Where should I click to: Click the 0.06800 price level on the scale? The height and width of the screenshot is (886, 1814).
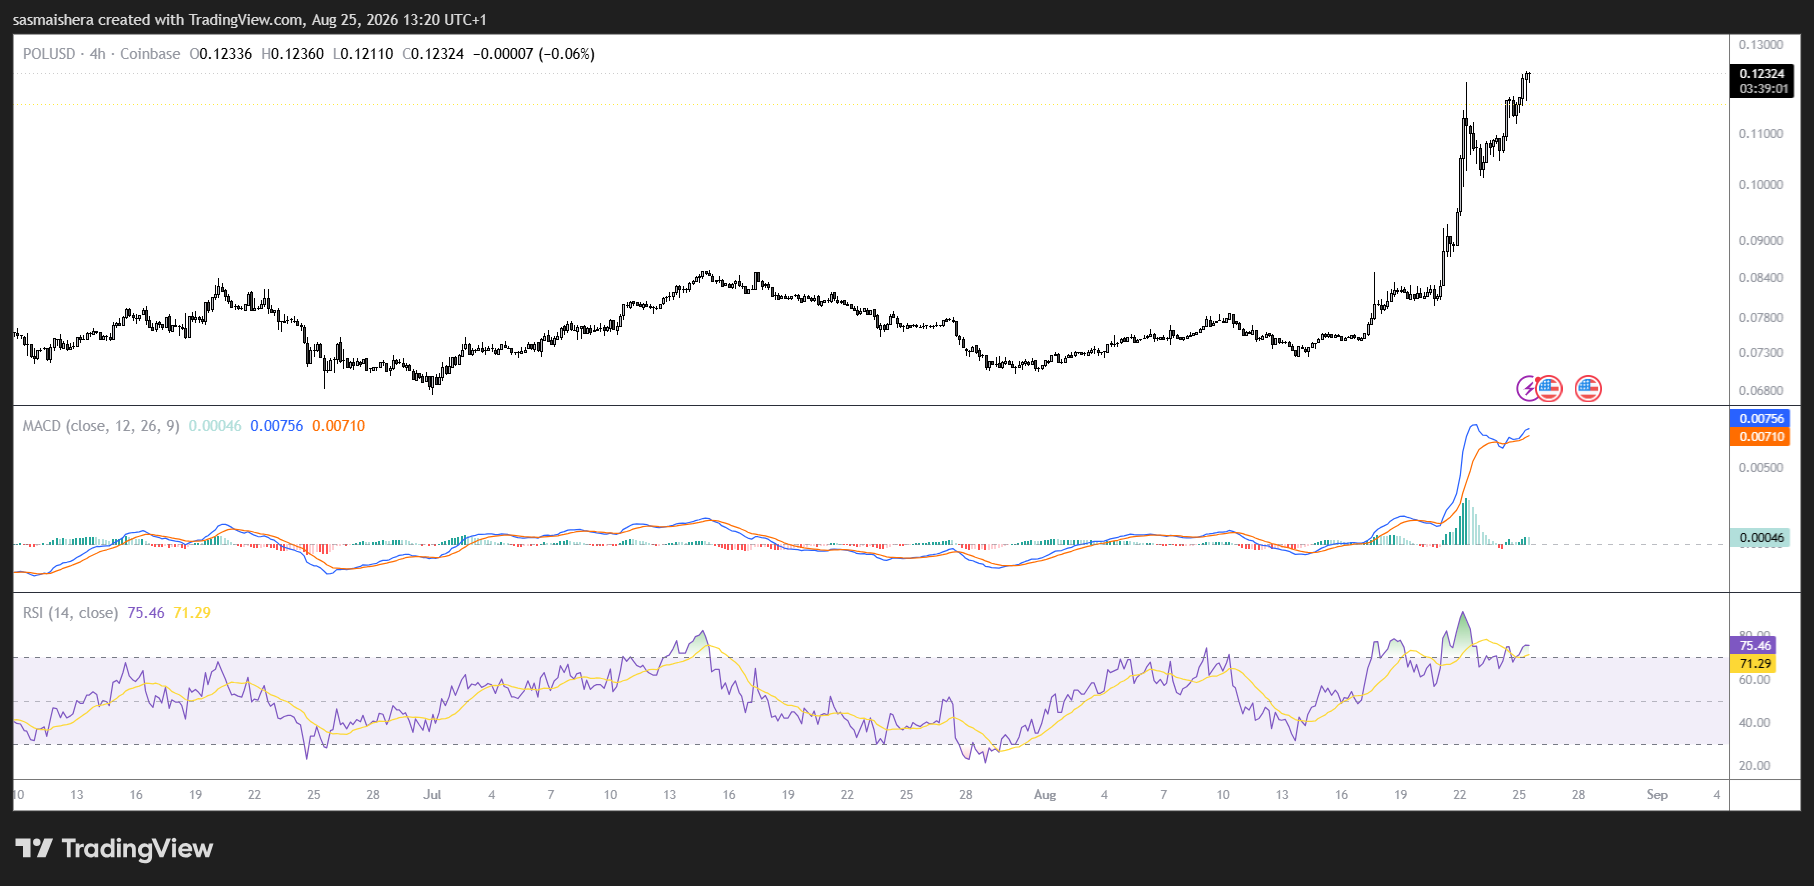click(1761, 391)
